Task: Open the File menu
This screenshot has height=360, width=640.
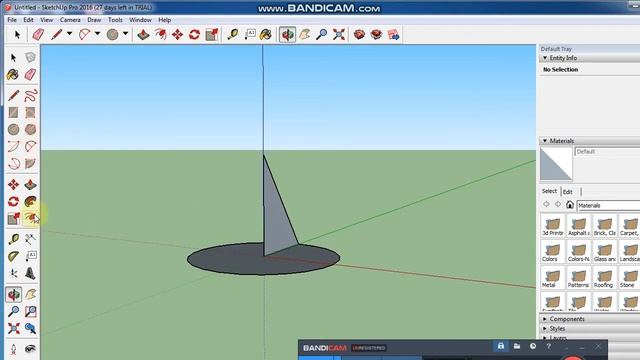Action: point(12,20)
